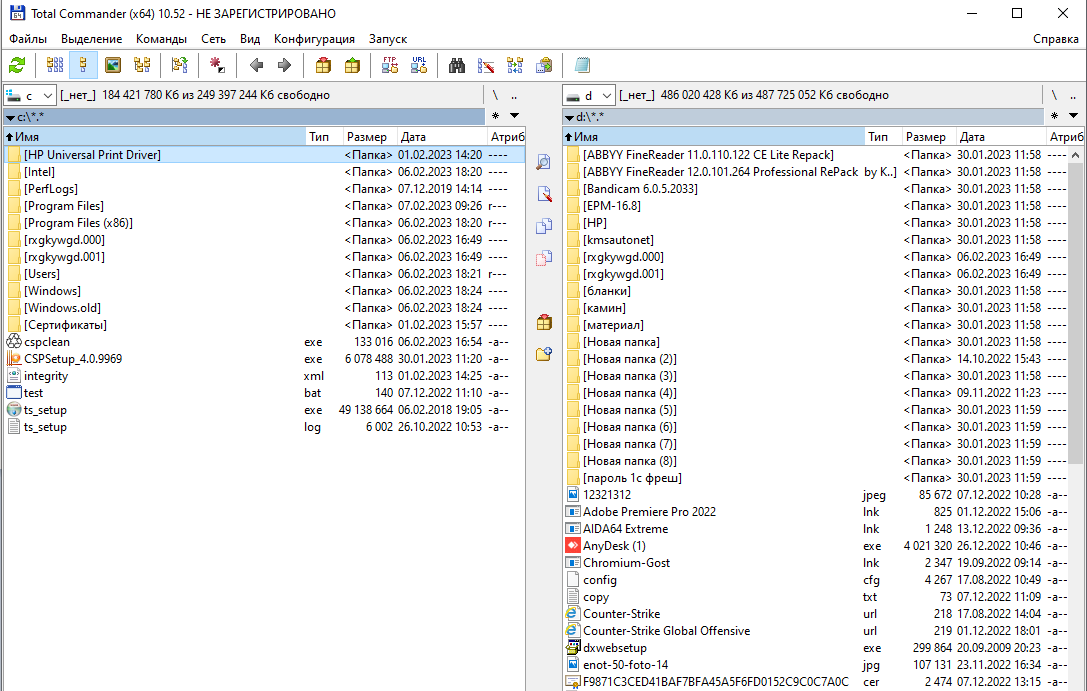The image size is (1087, 691).
Task: Click the copy names to clipboard icon
Action: click(544, 65)
